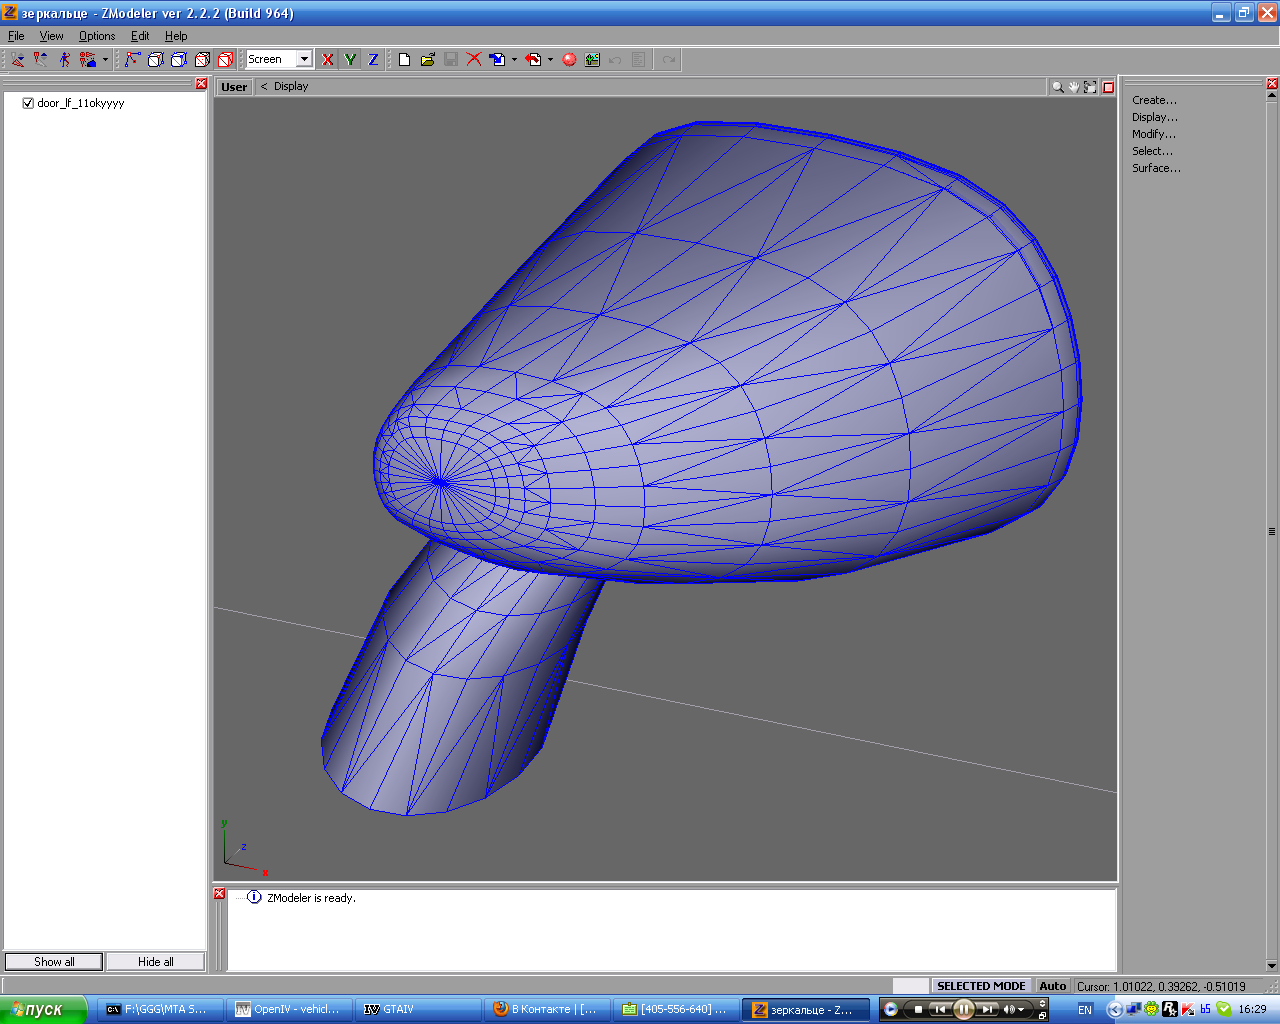Click the Hide all button

click(155, 962)
